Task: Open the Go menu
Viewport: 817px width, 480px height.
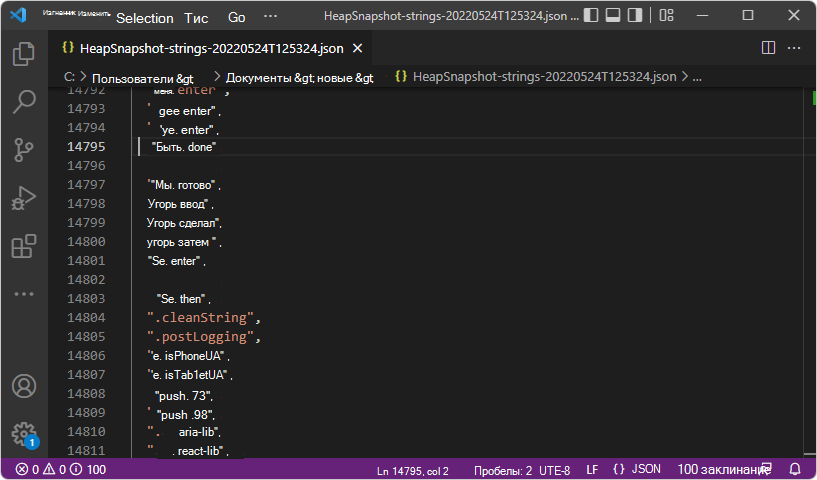Action: pos(237,18)
